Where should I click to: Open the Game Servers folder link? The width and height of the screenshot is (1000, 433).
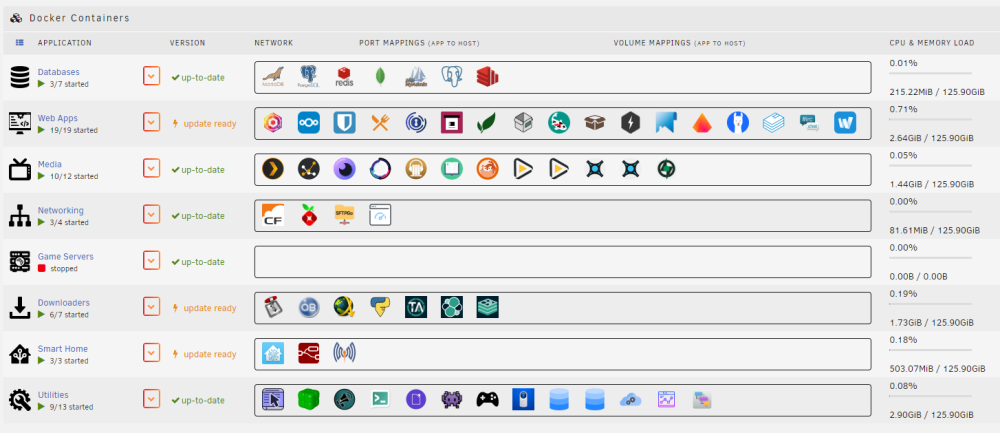(66, 256)
